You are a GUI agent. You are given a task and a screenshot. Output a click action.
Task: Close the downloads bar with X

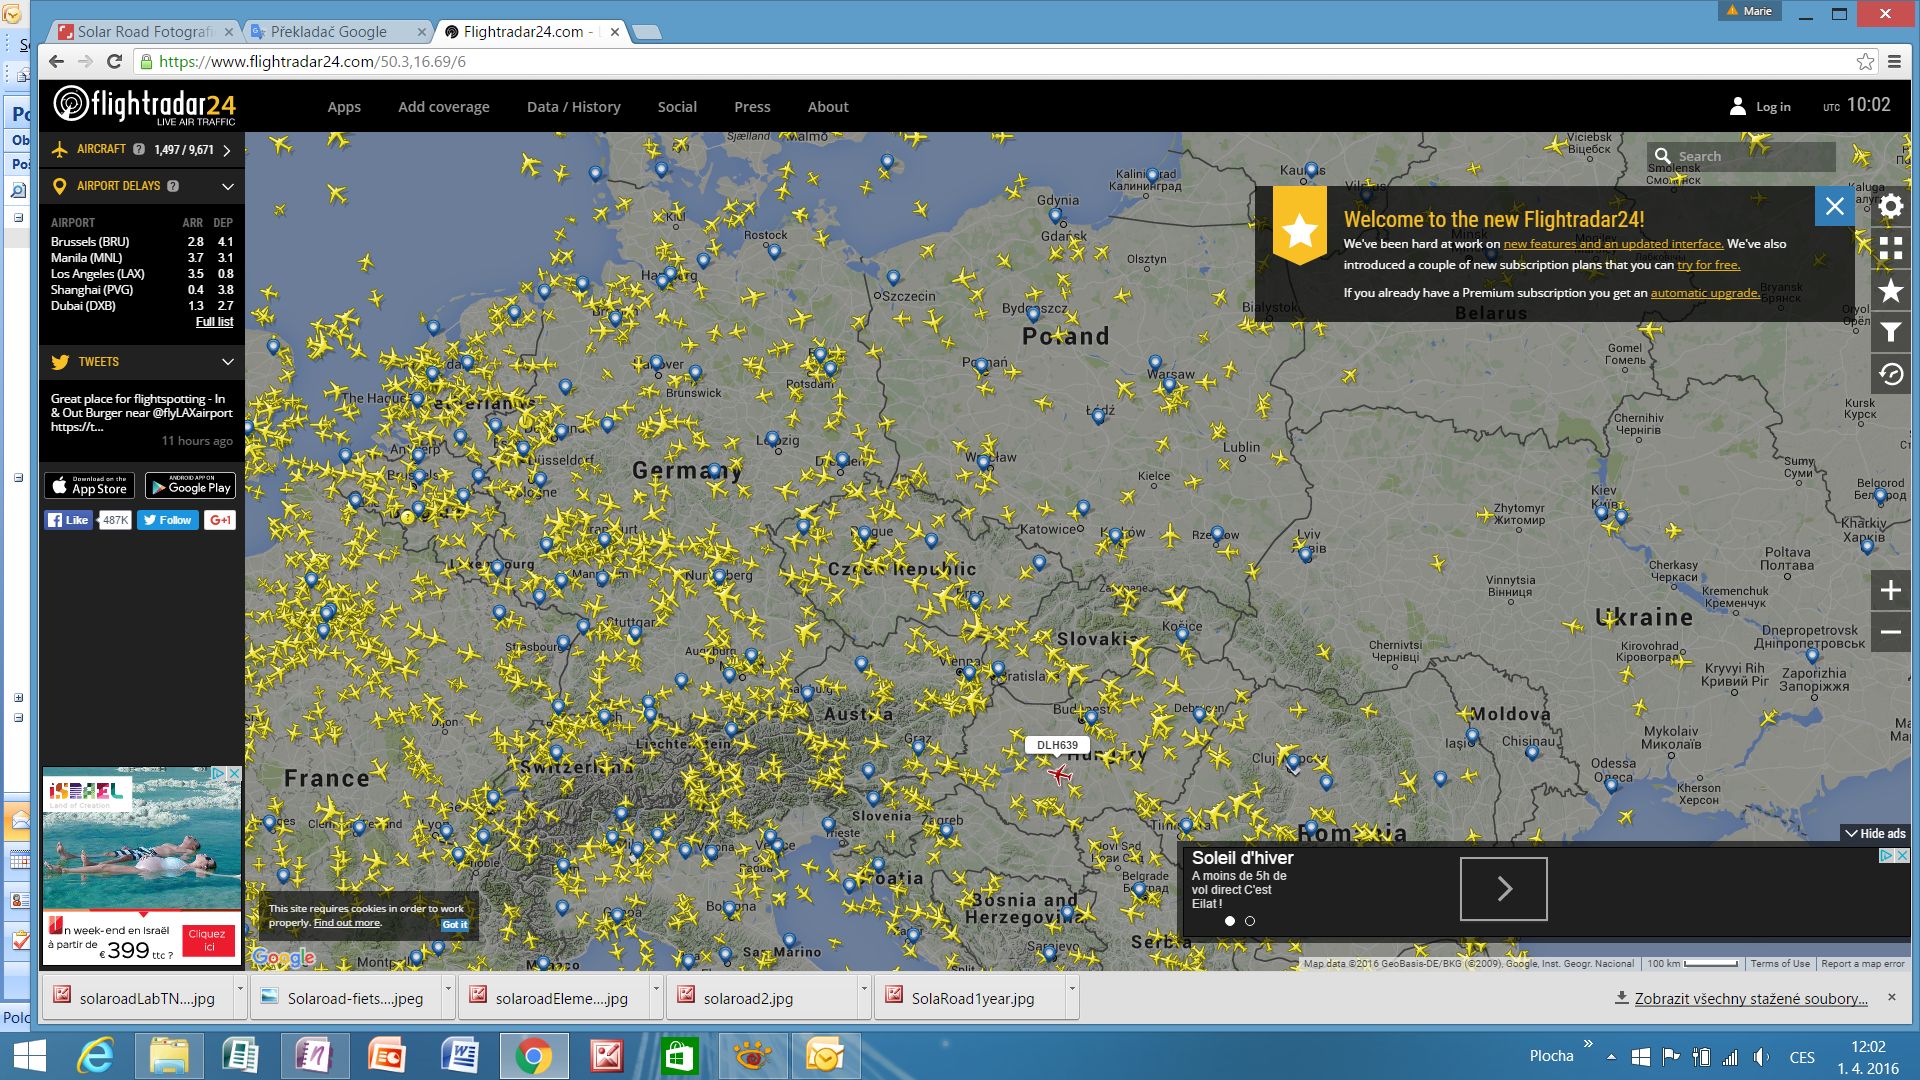tap(1891, 997)
